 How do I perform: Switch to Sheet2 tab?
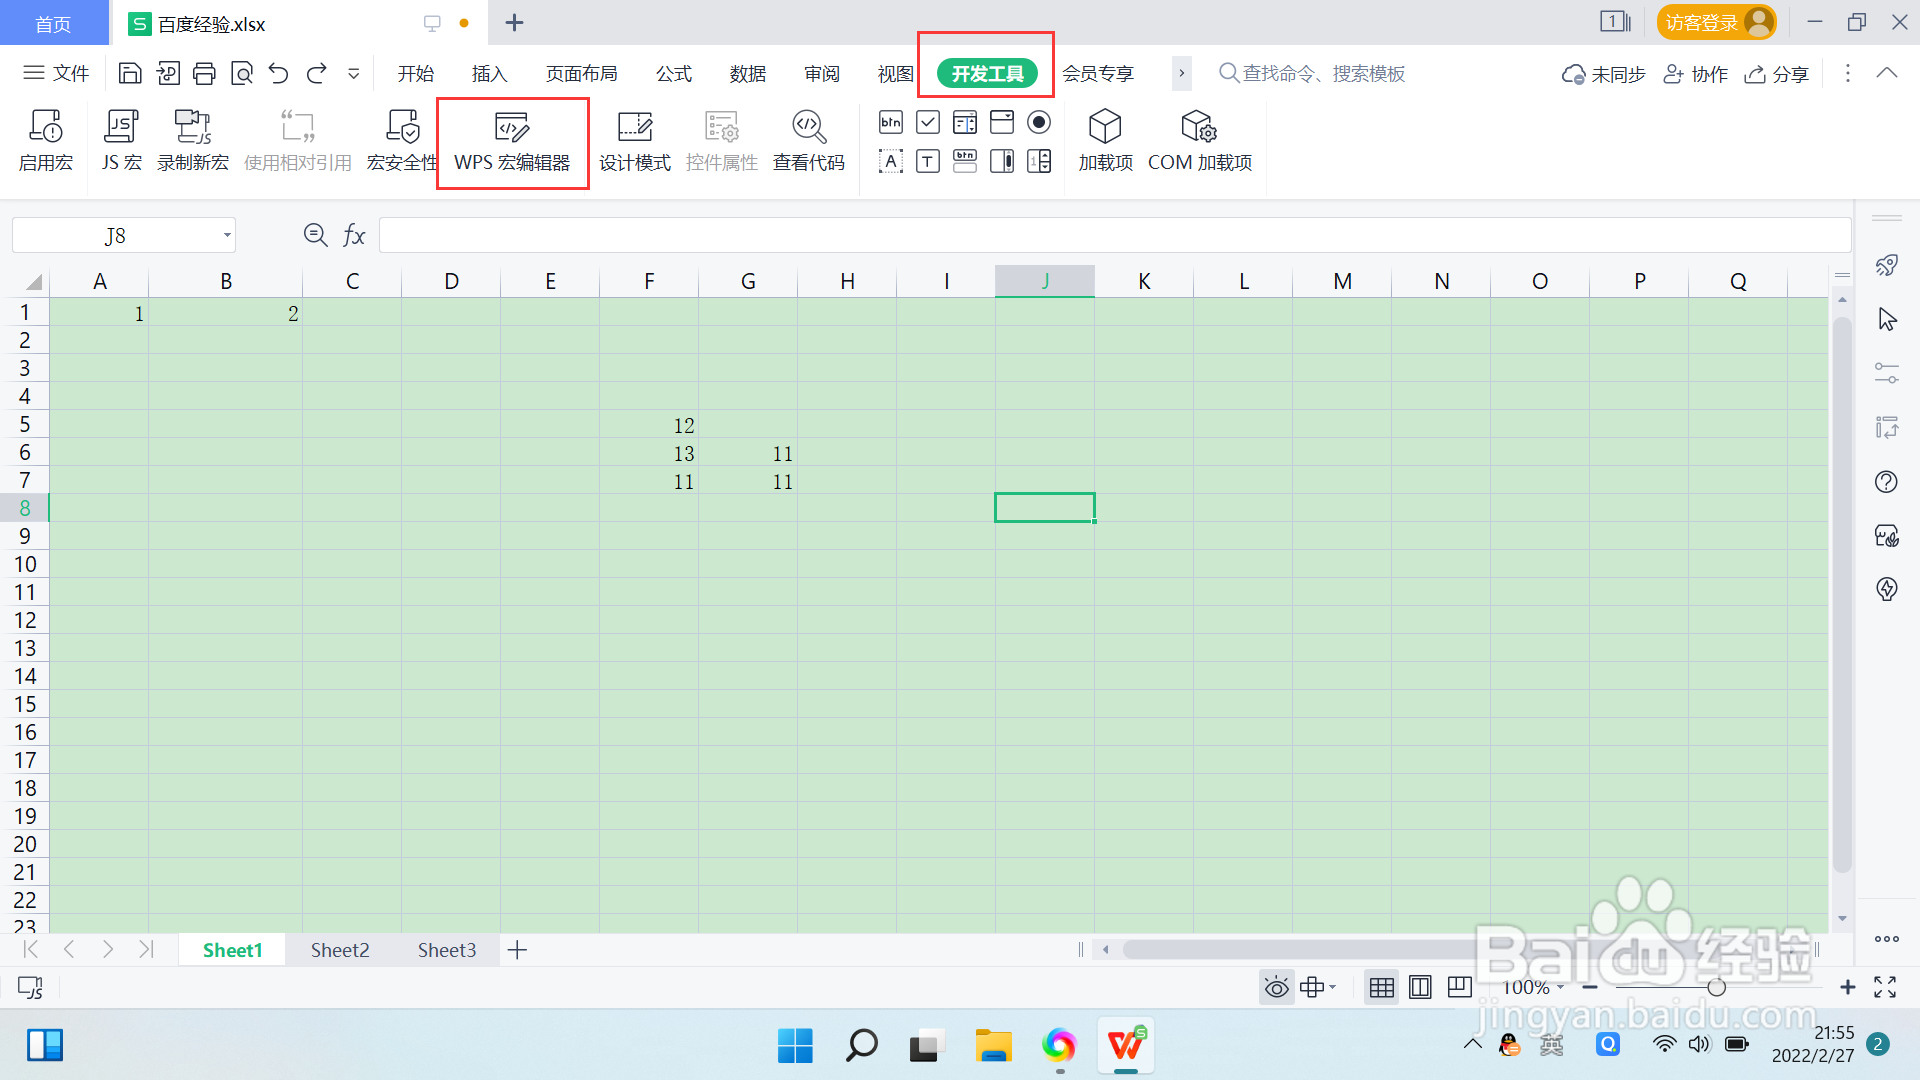340,950
